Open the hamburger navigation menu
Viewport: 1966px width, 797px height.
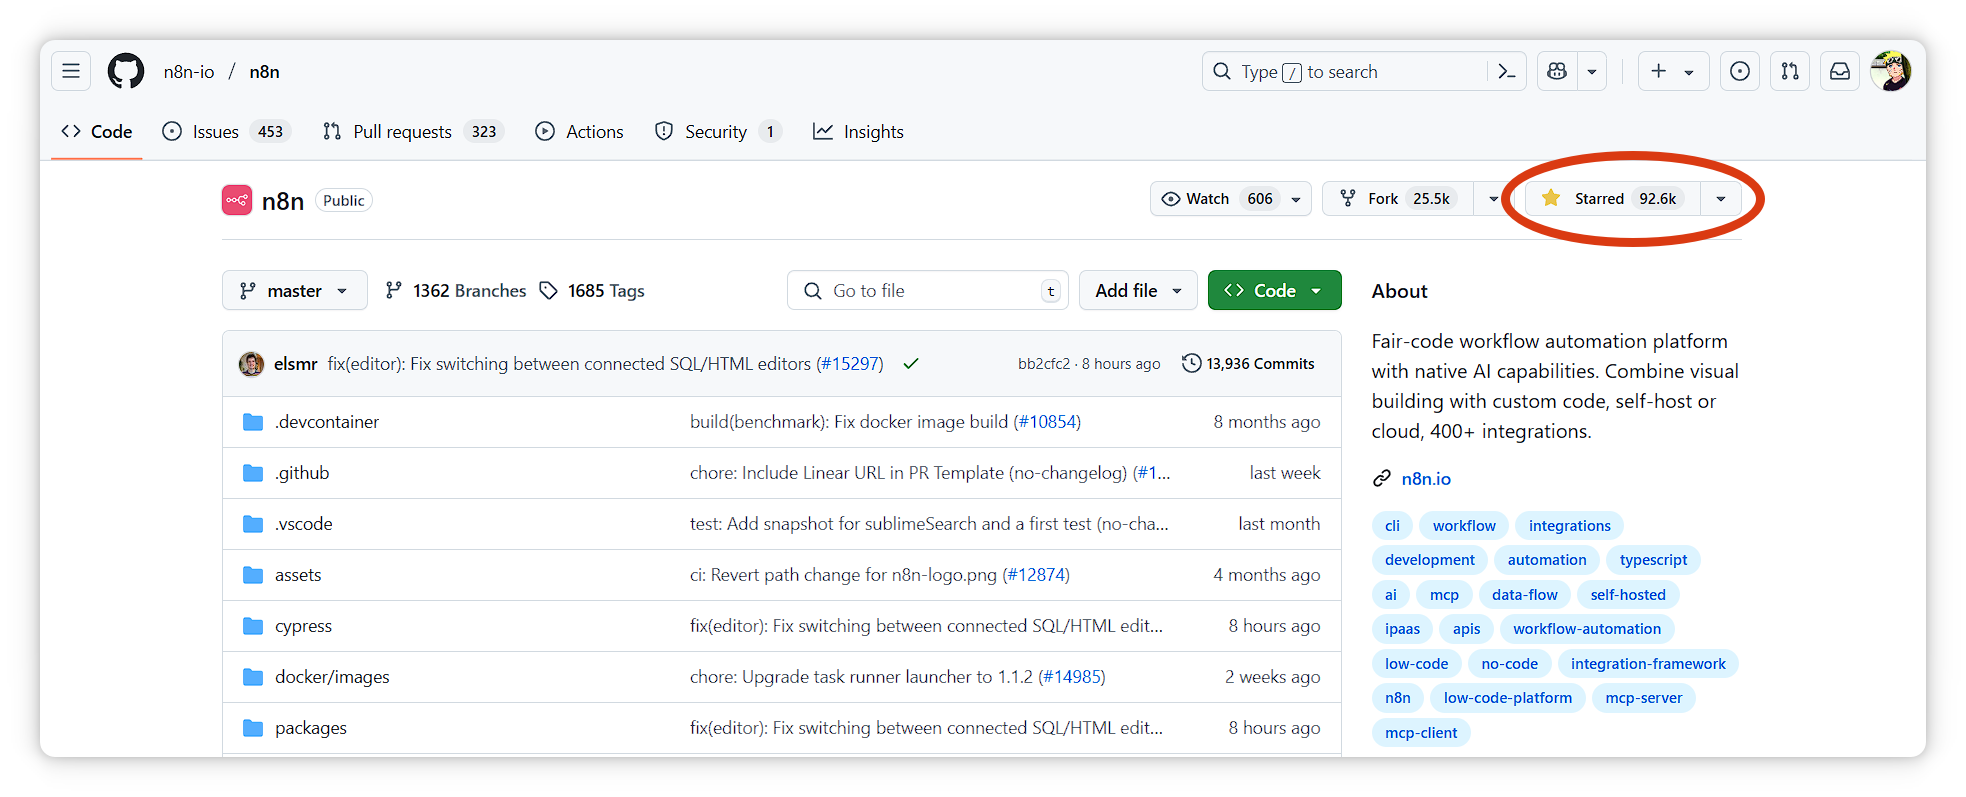click(x=71, y=71)
